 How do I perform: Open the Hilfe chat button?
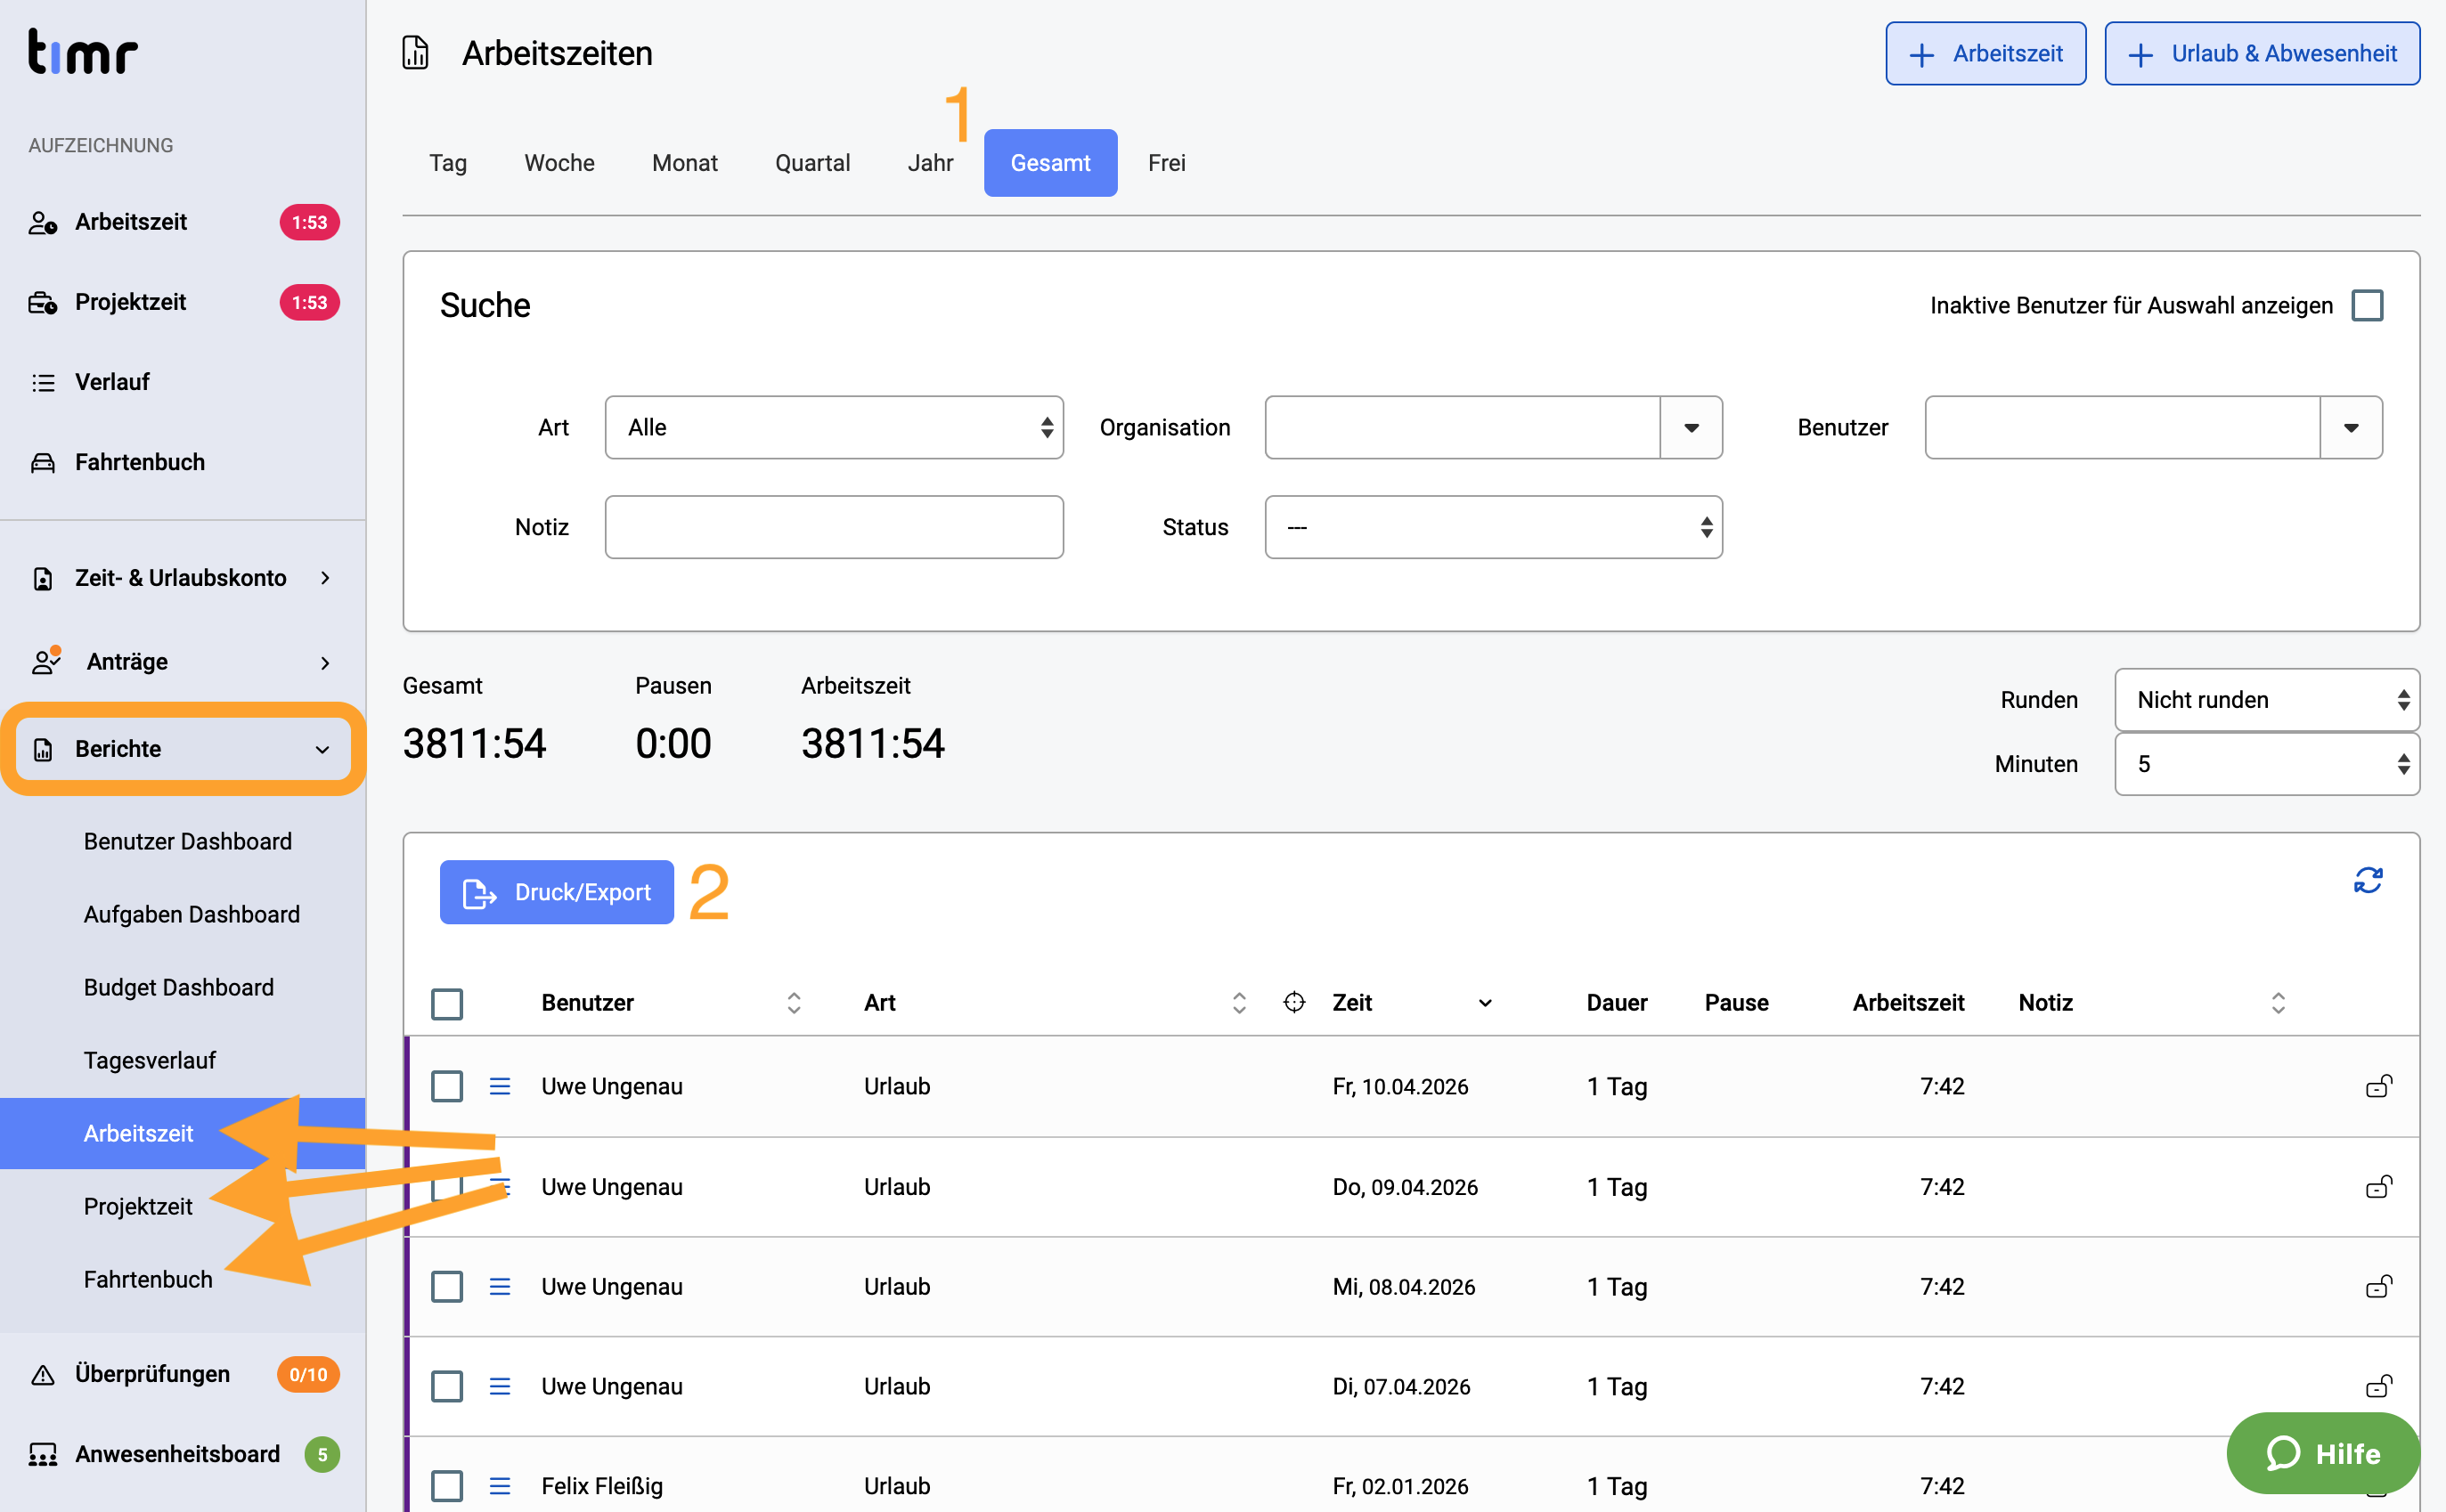point(2322,1453)
